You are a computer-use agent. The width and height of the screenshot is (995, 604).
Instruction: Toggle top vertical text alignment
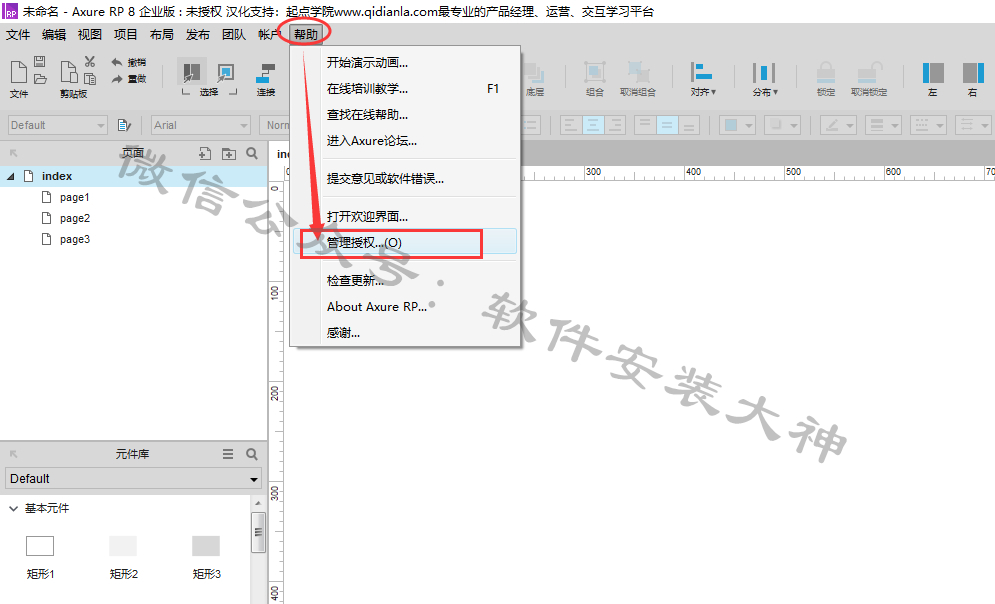click(x=645, y=125)
